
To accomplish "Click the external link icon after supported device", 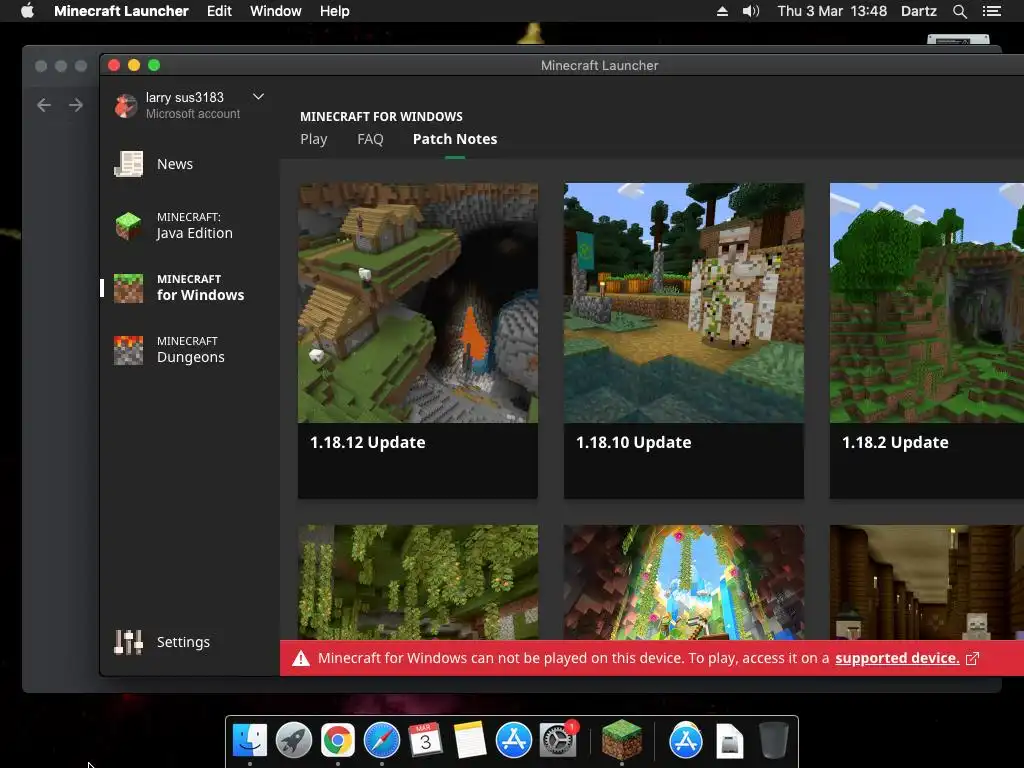I will click(972, 658).
